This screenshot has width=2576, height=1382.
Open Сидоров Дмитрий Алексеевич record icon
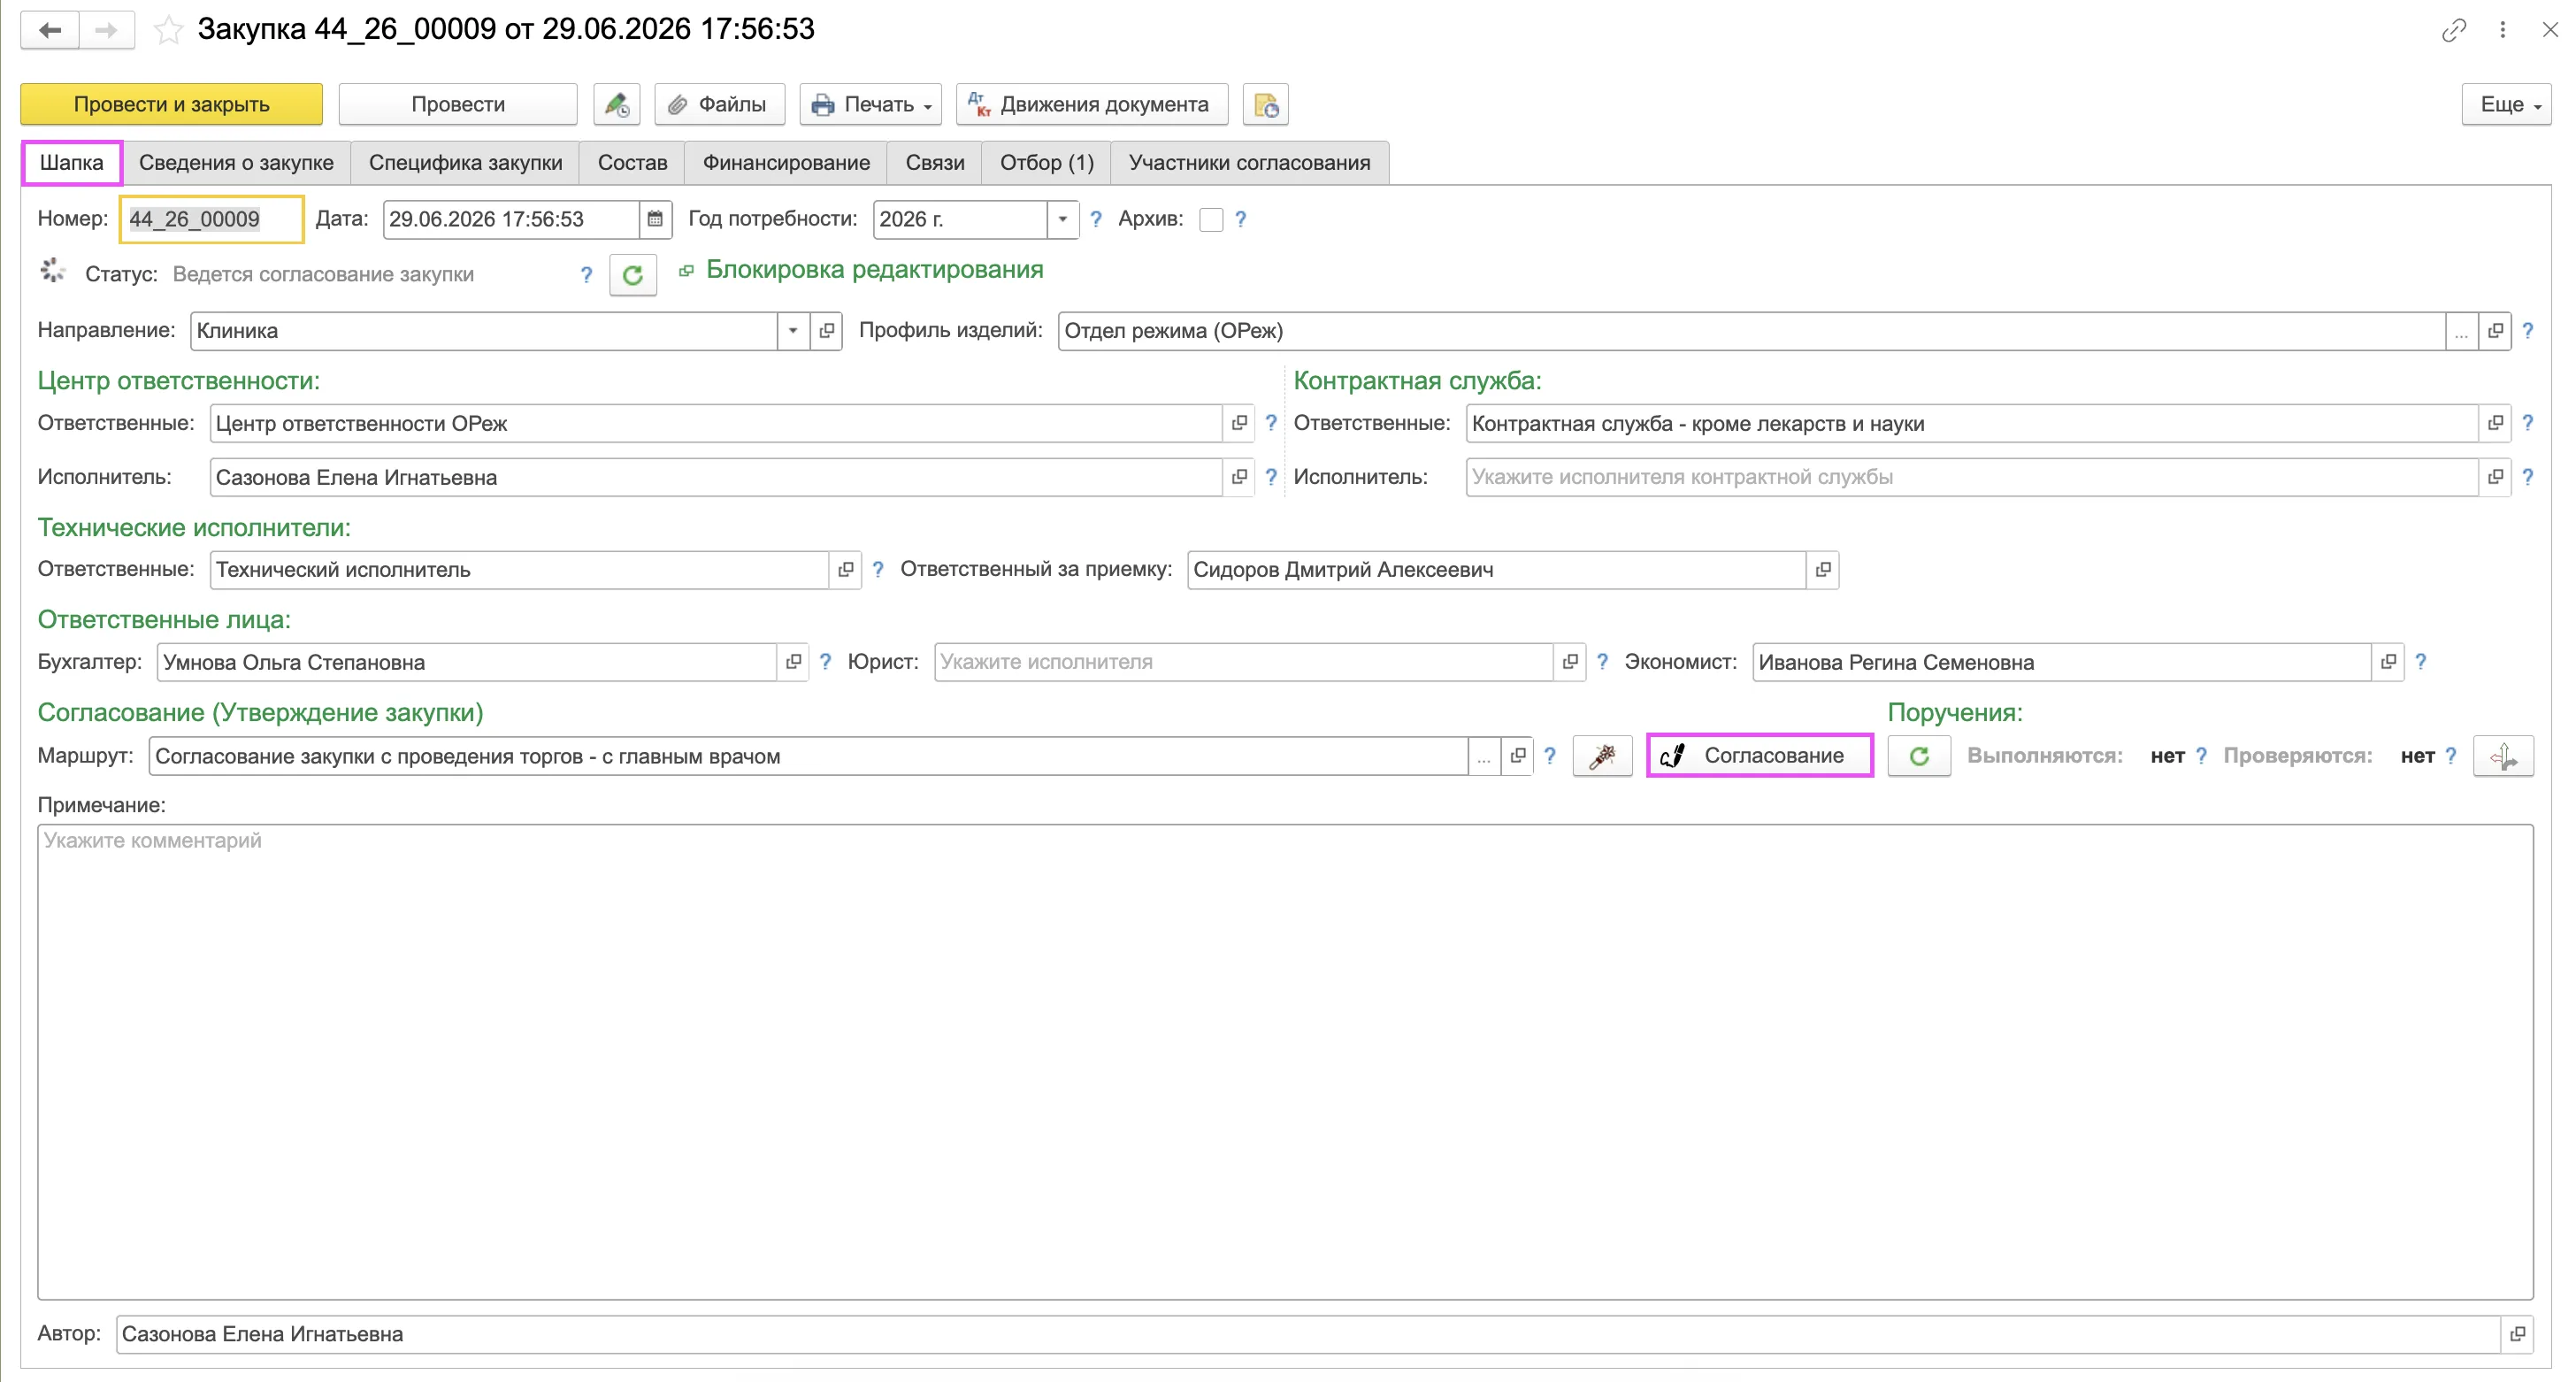[x=1823, y=569]
